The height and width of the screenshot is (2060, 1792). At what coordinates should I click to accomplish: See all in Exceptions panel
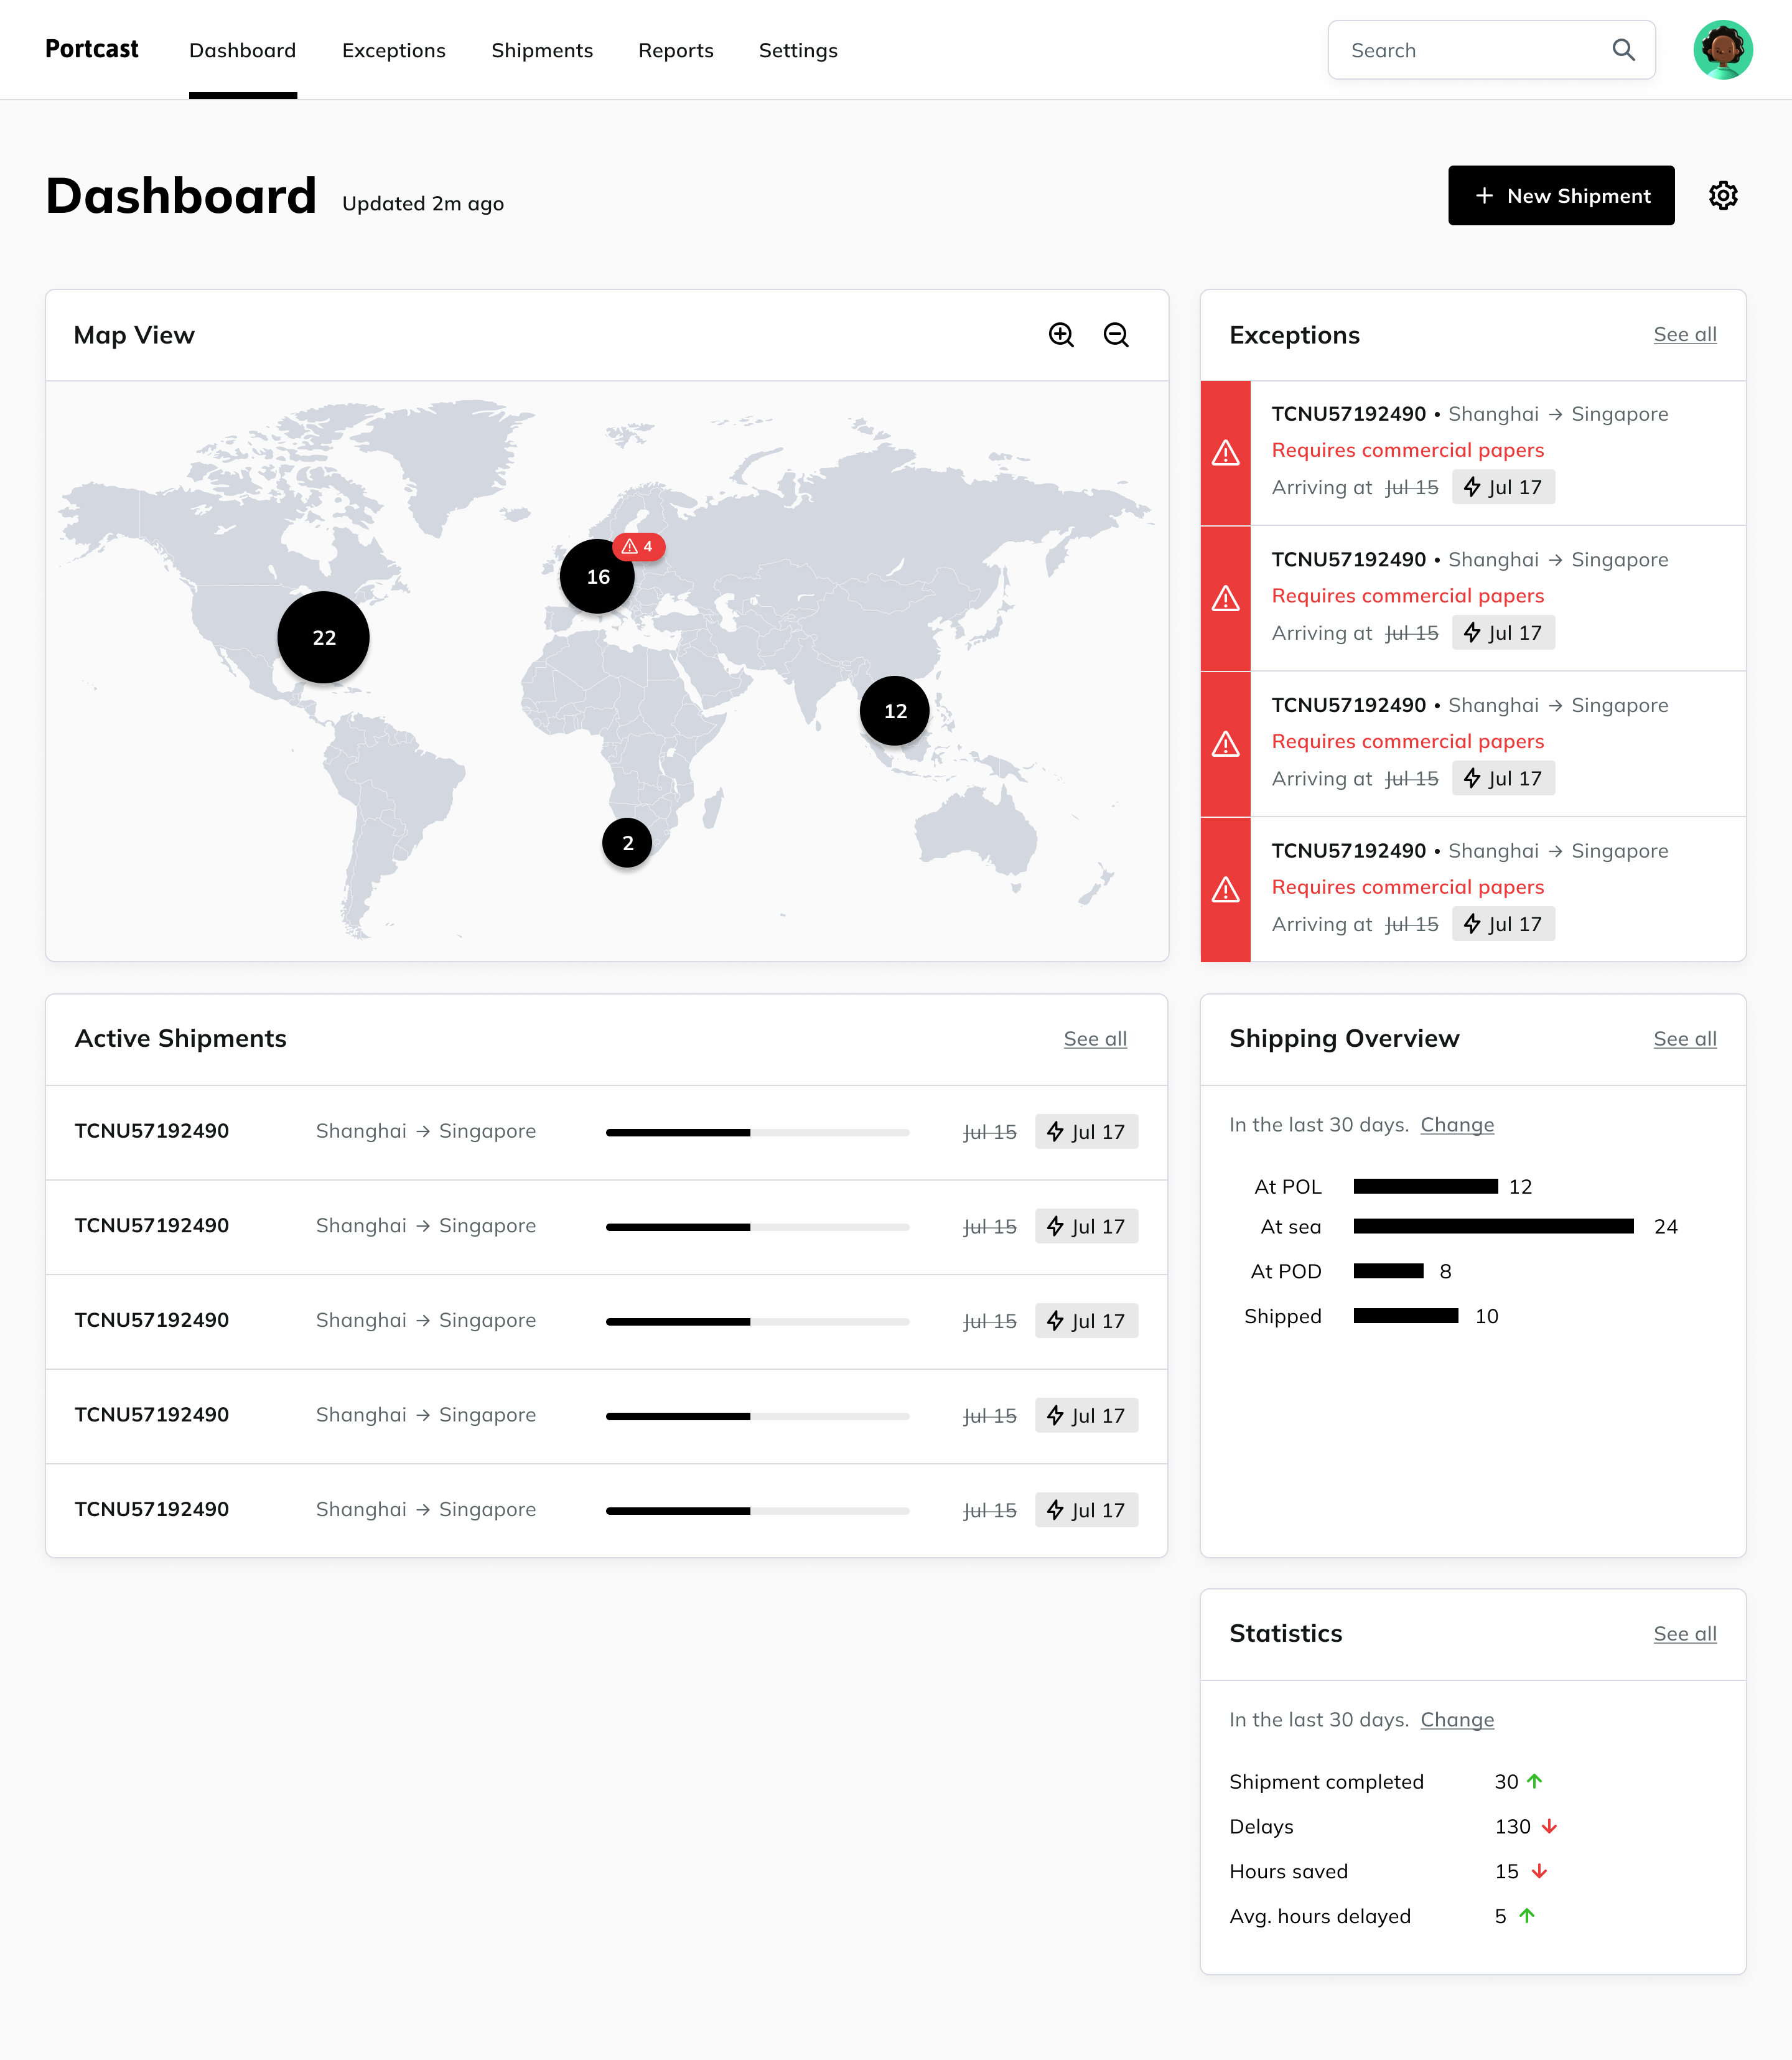(1684, 335)
